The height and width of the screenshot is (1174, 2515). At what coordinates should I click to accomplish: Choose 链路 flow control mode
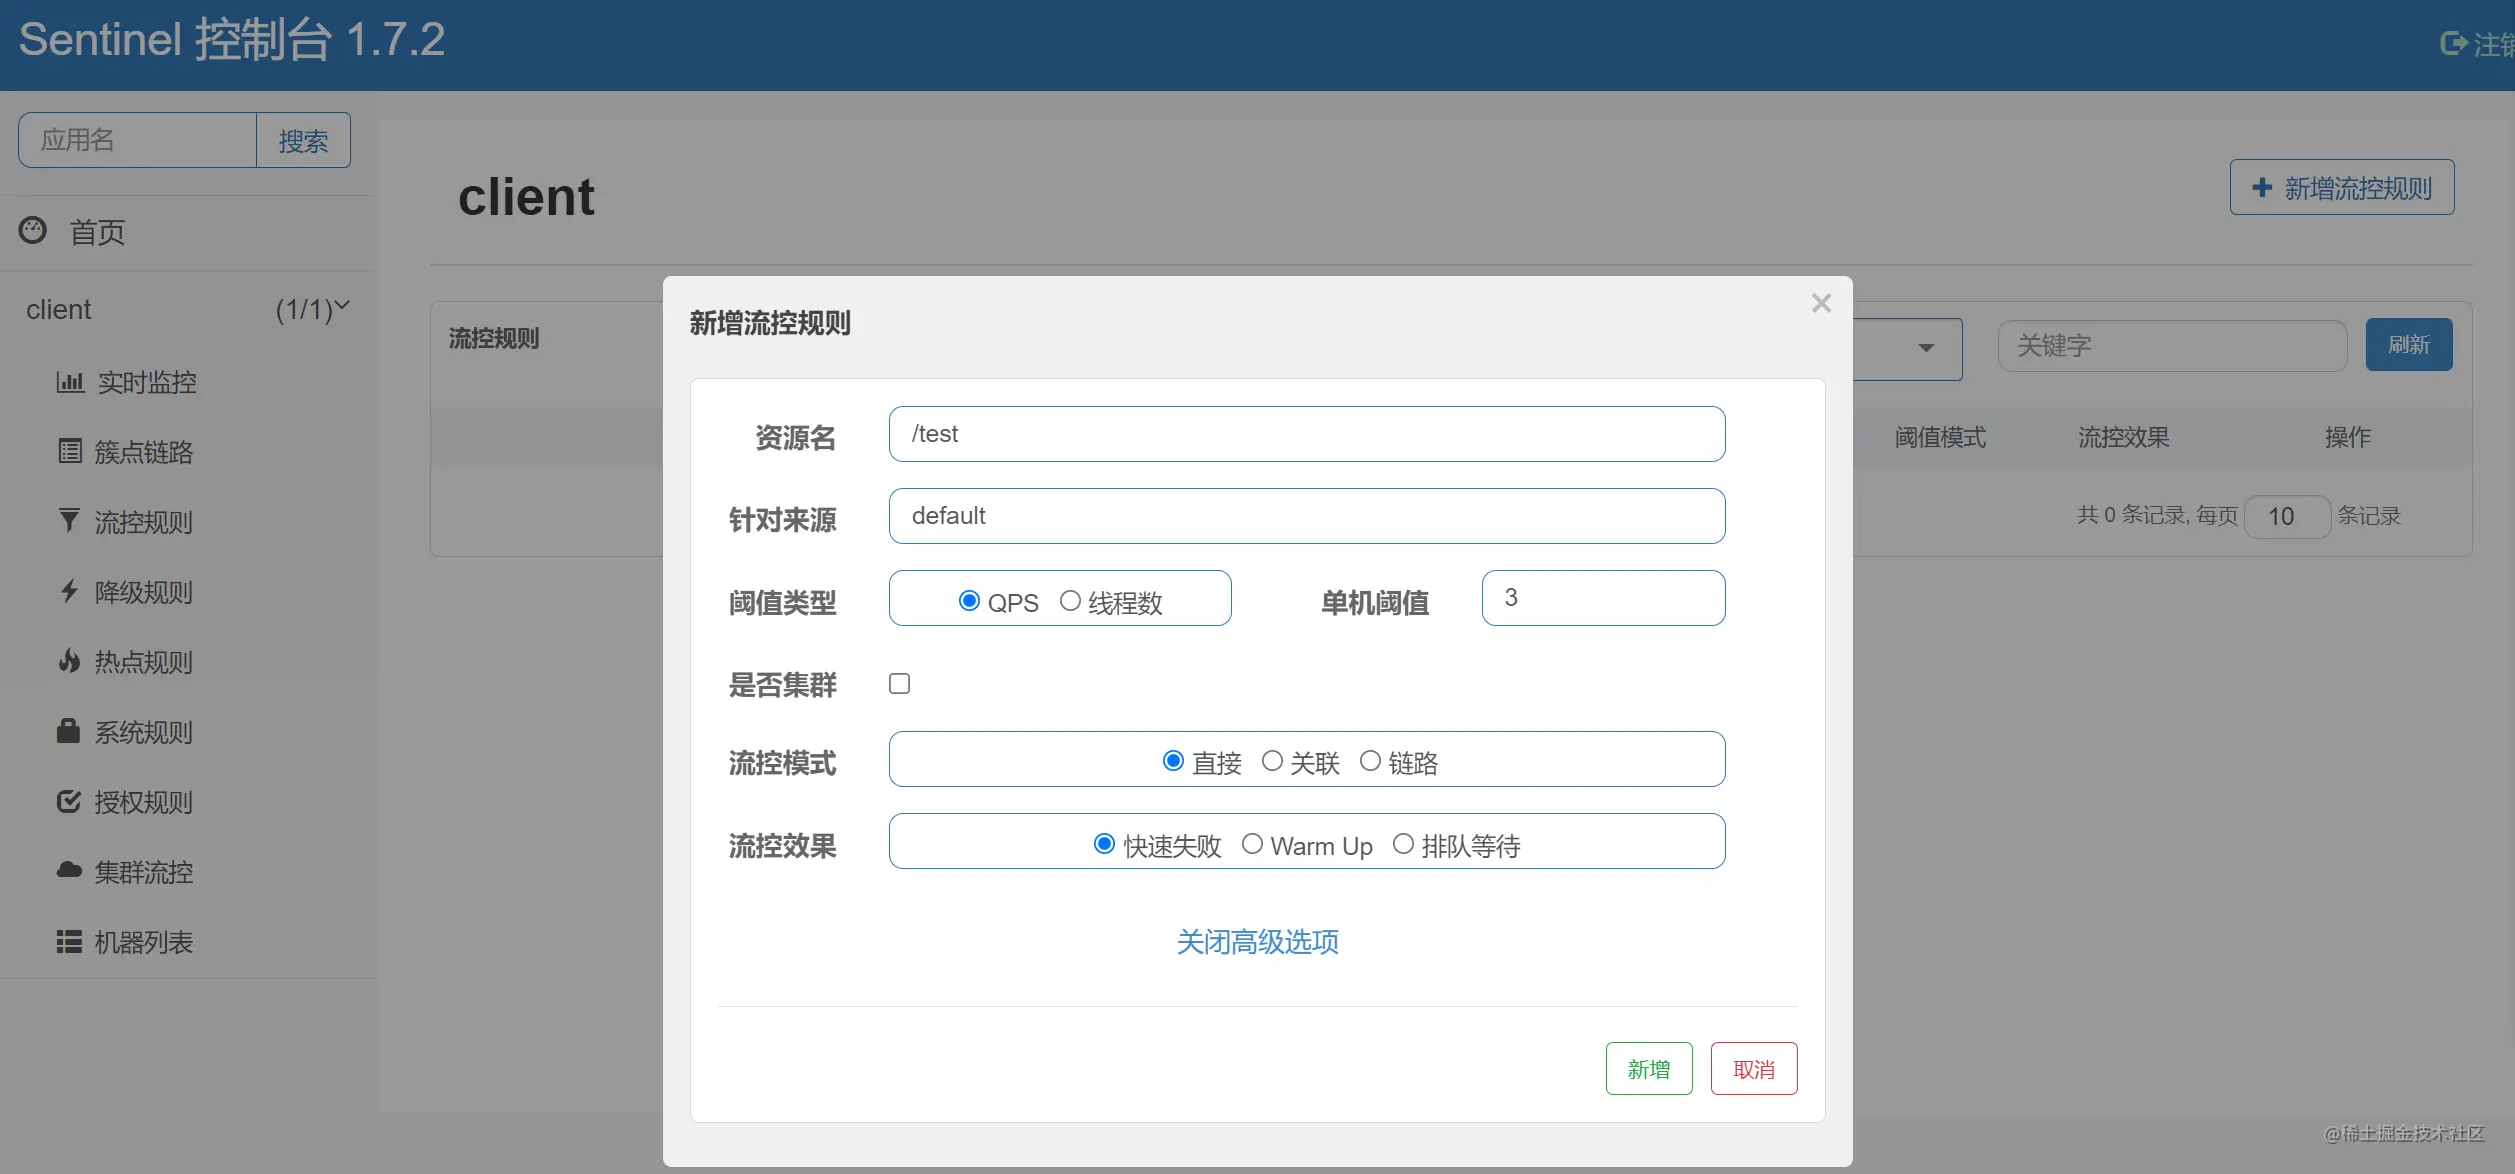click(1370, 761)
